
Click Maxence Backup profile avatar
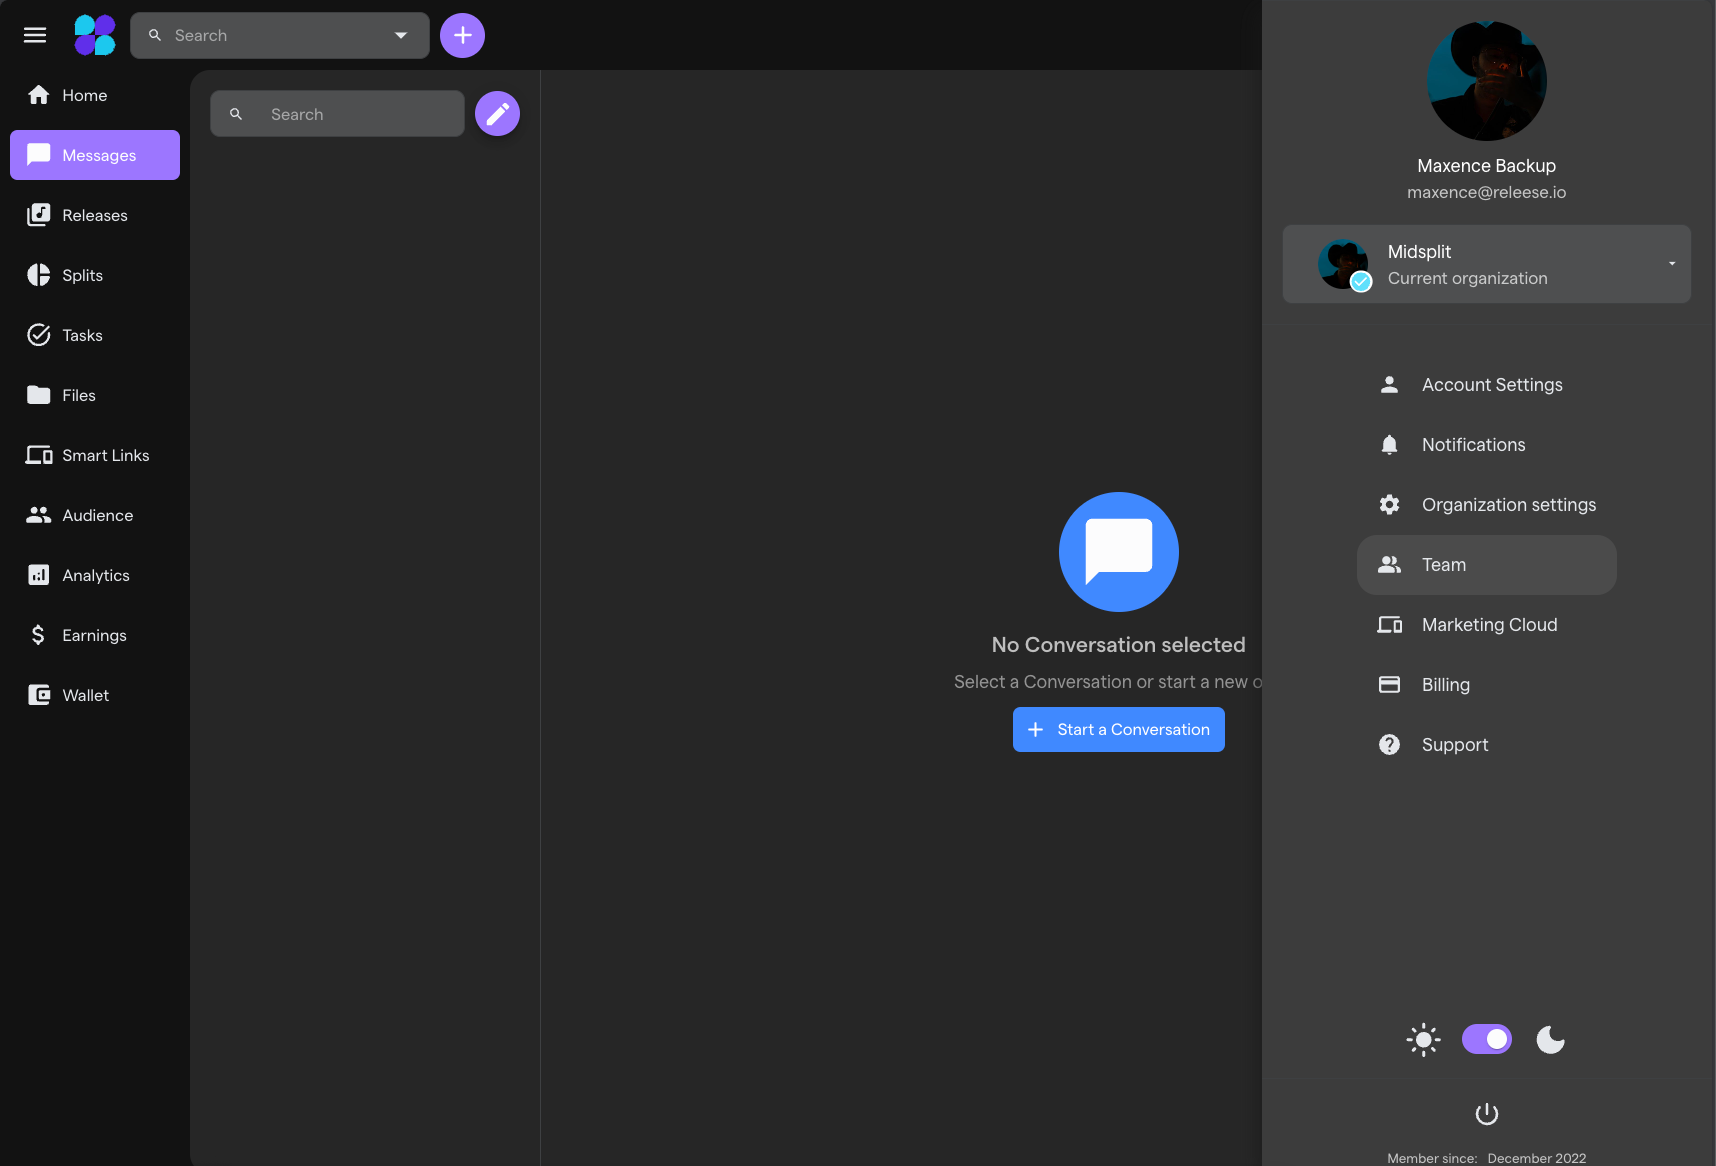click(x=1487, y=81)
